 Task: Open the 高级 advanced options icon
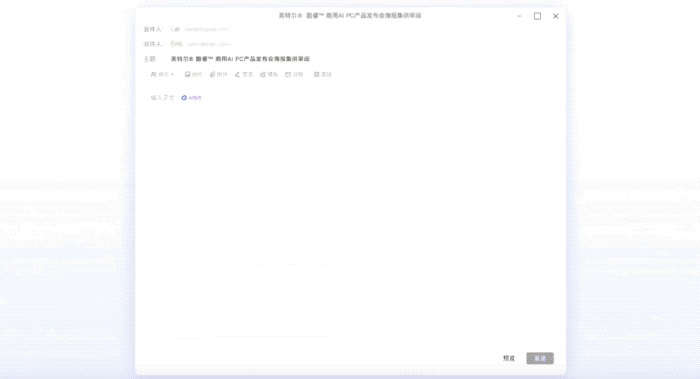(x=323, y=75)
